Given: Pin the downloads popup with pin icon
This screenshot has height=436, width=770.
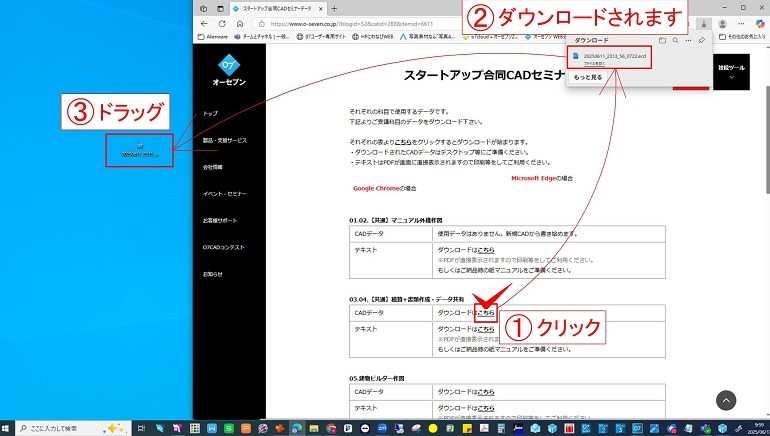Looking at the screenshot, I should 702,39.
